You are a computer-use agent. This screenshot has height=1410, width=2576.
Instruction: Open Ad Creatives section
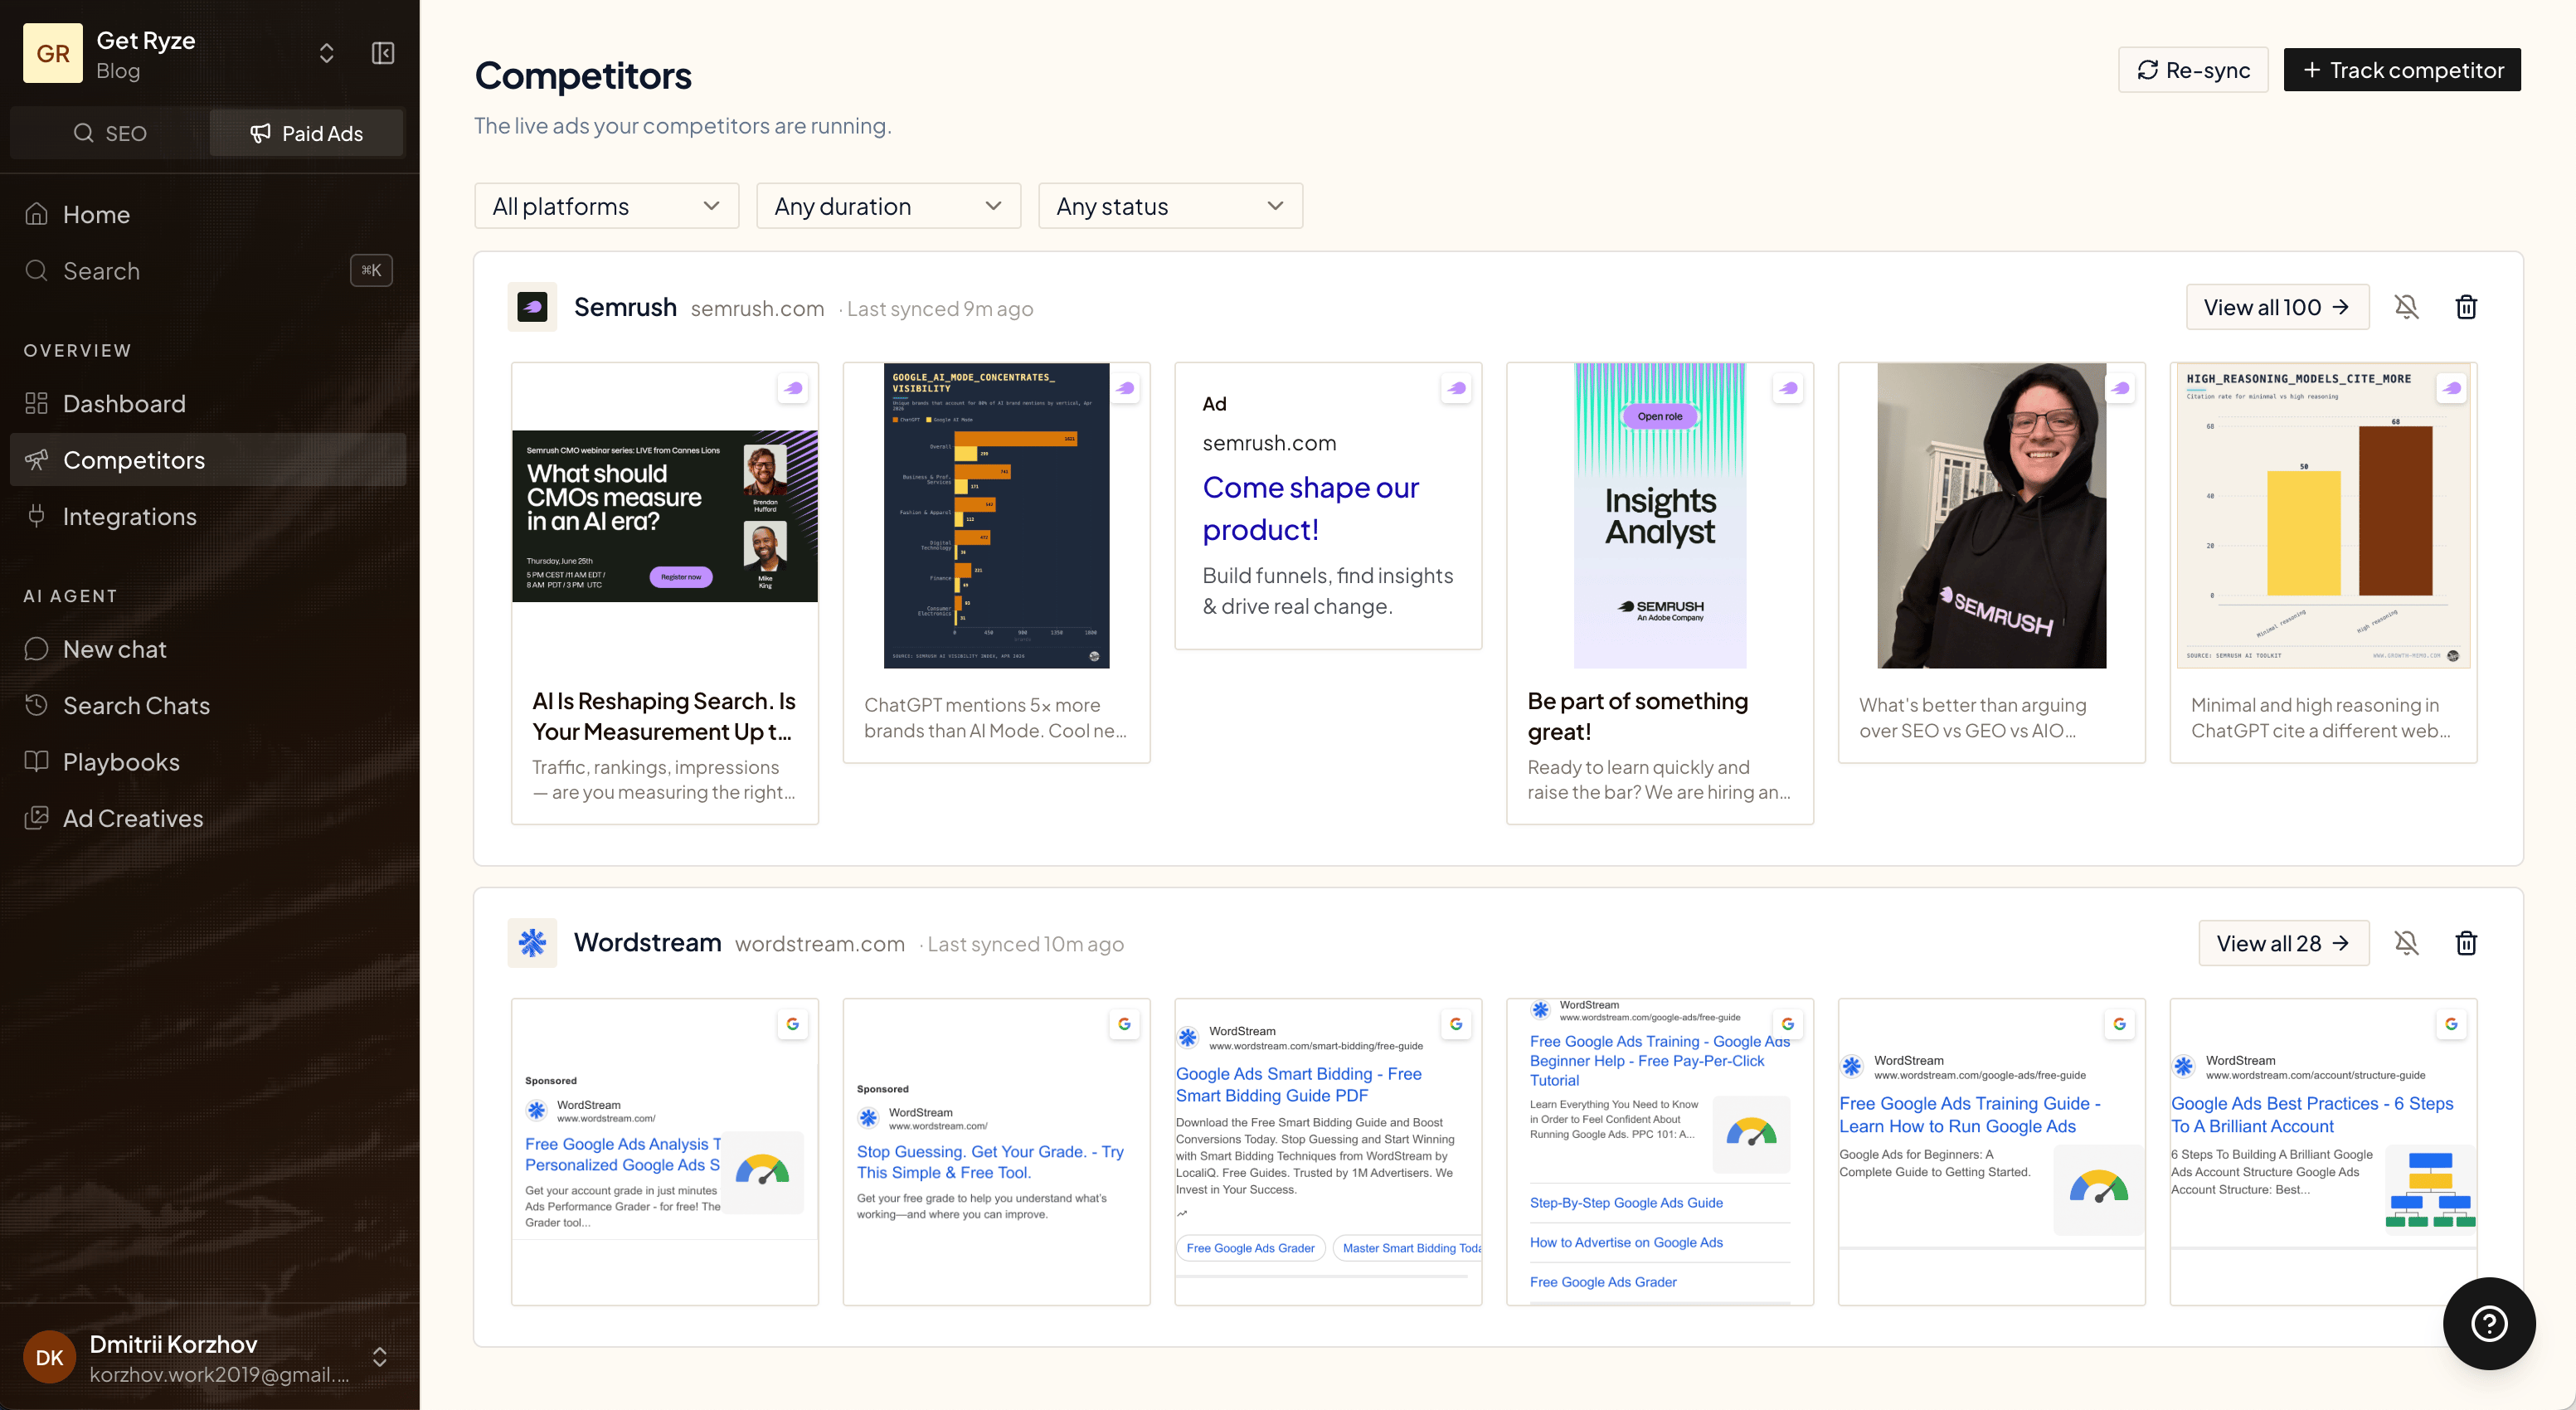pyautogui.click(x=208, y=818)
